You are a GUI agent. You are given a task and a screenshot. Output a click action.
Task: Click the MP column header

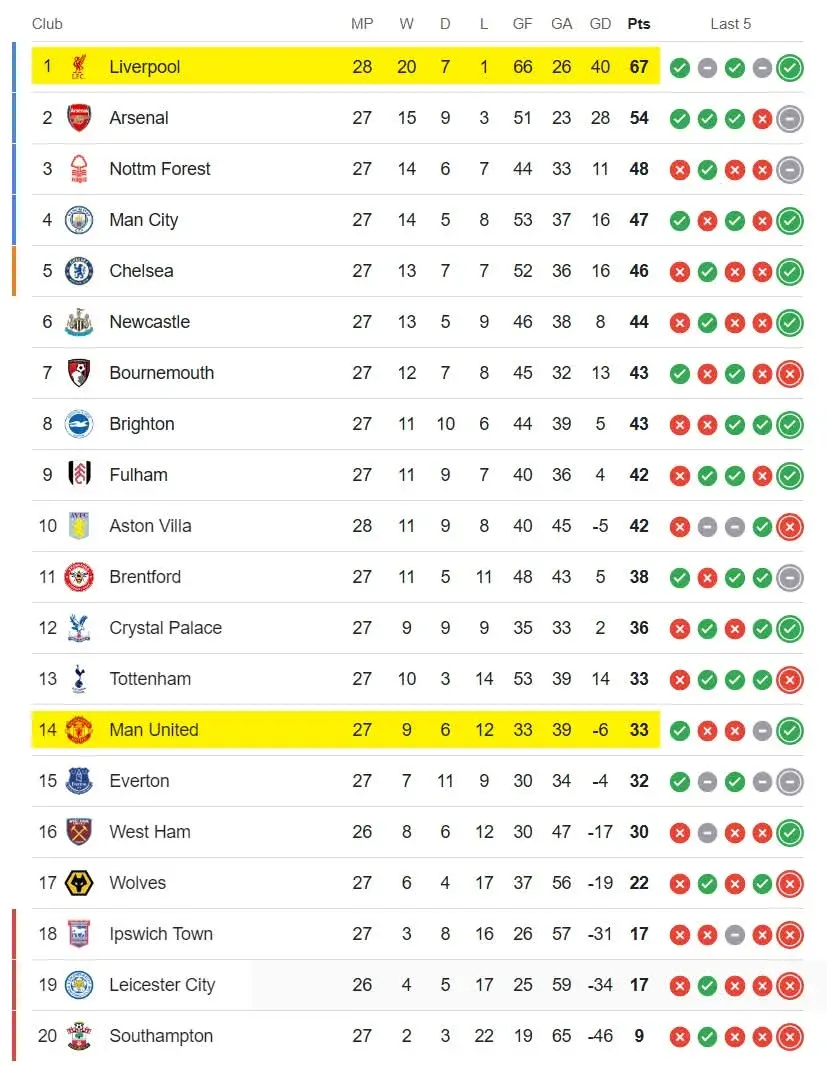click(x=362, y=24)
